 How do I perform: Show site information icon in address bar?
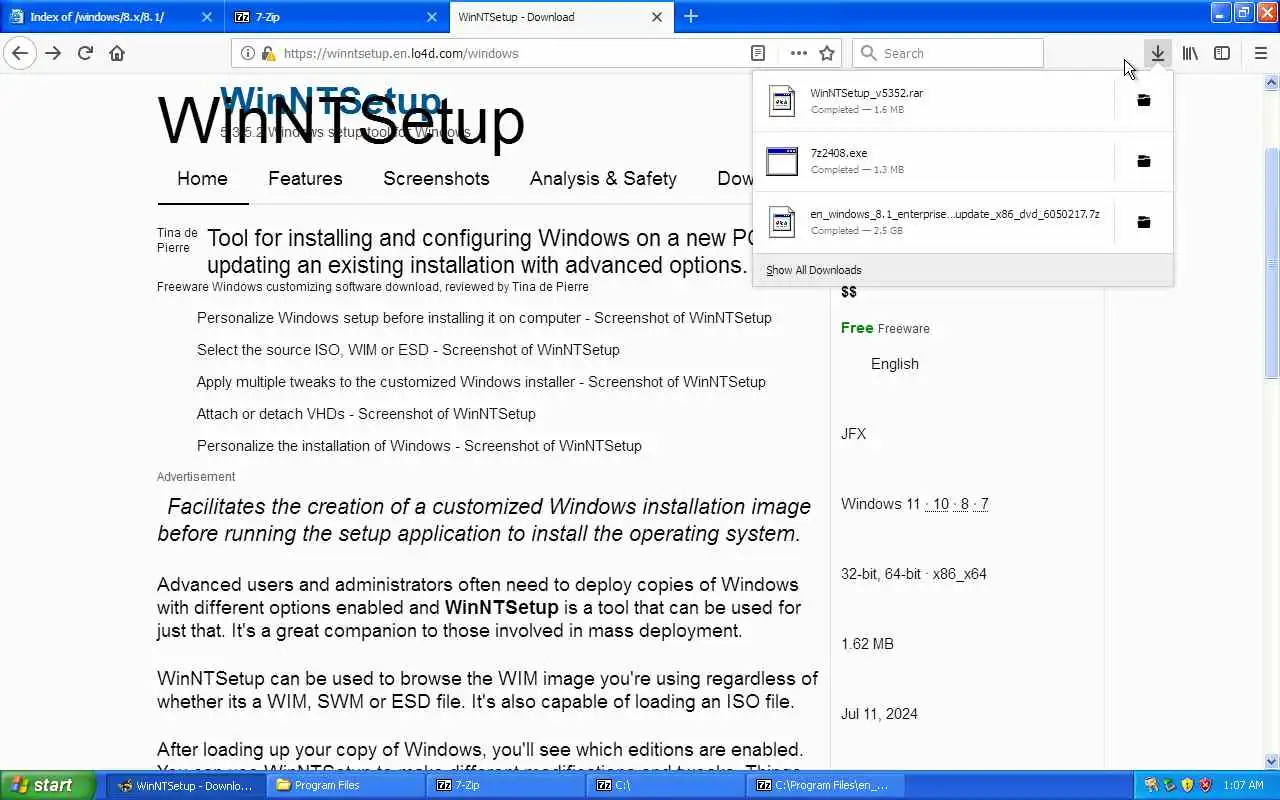point(248,53)
